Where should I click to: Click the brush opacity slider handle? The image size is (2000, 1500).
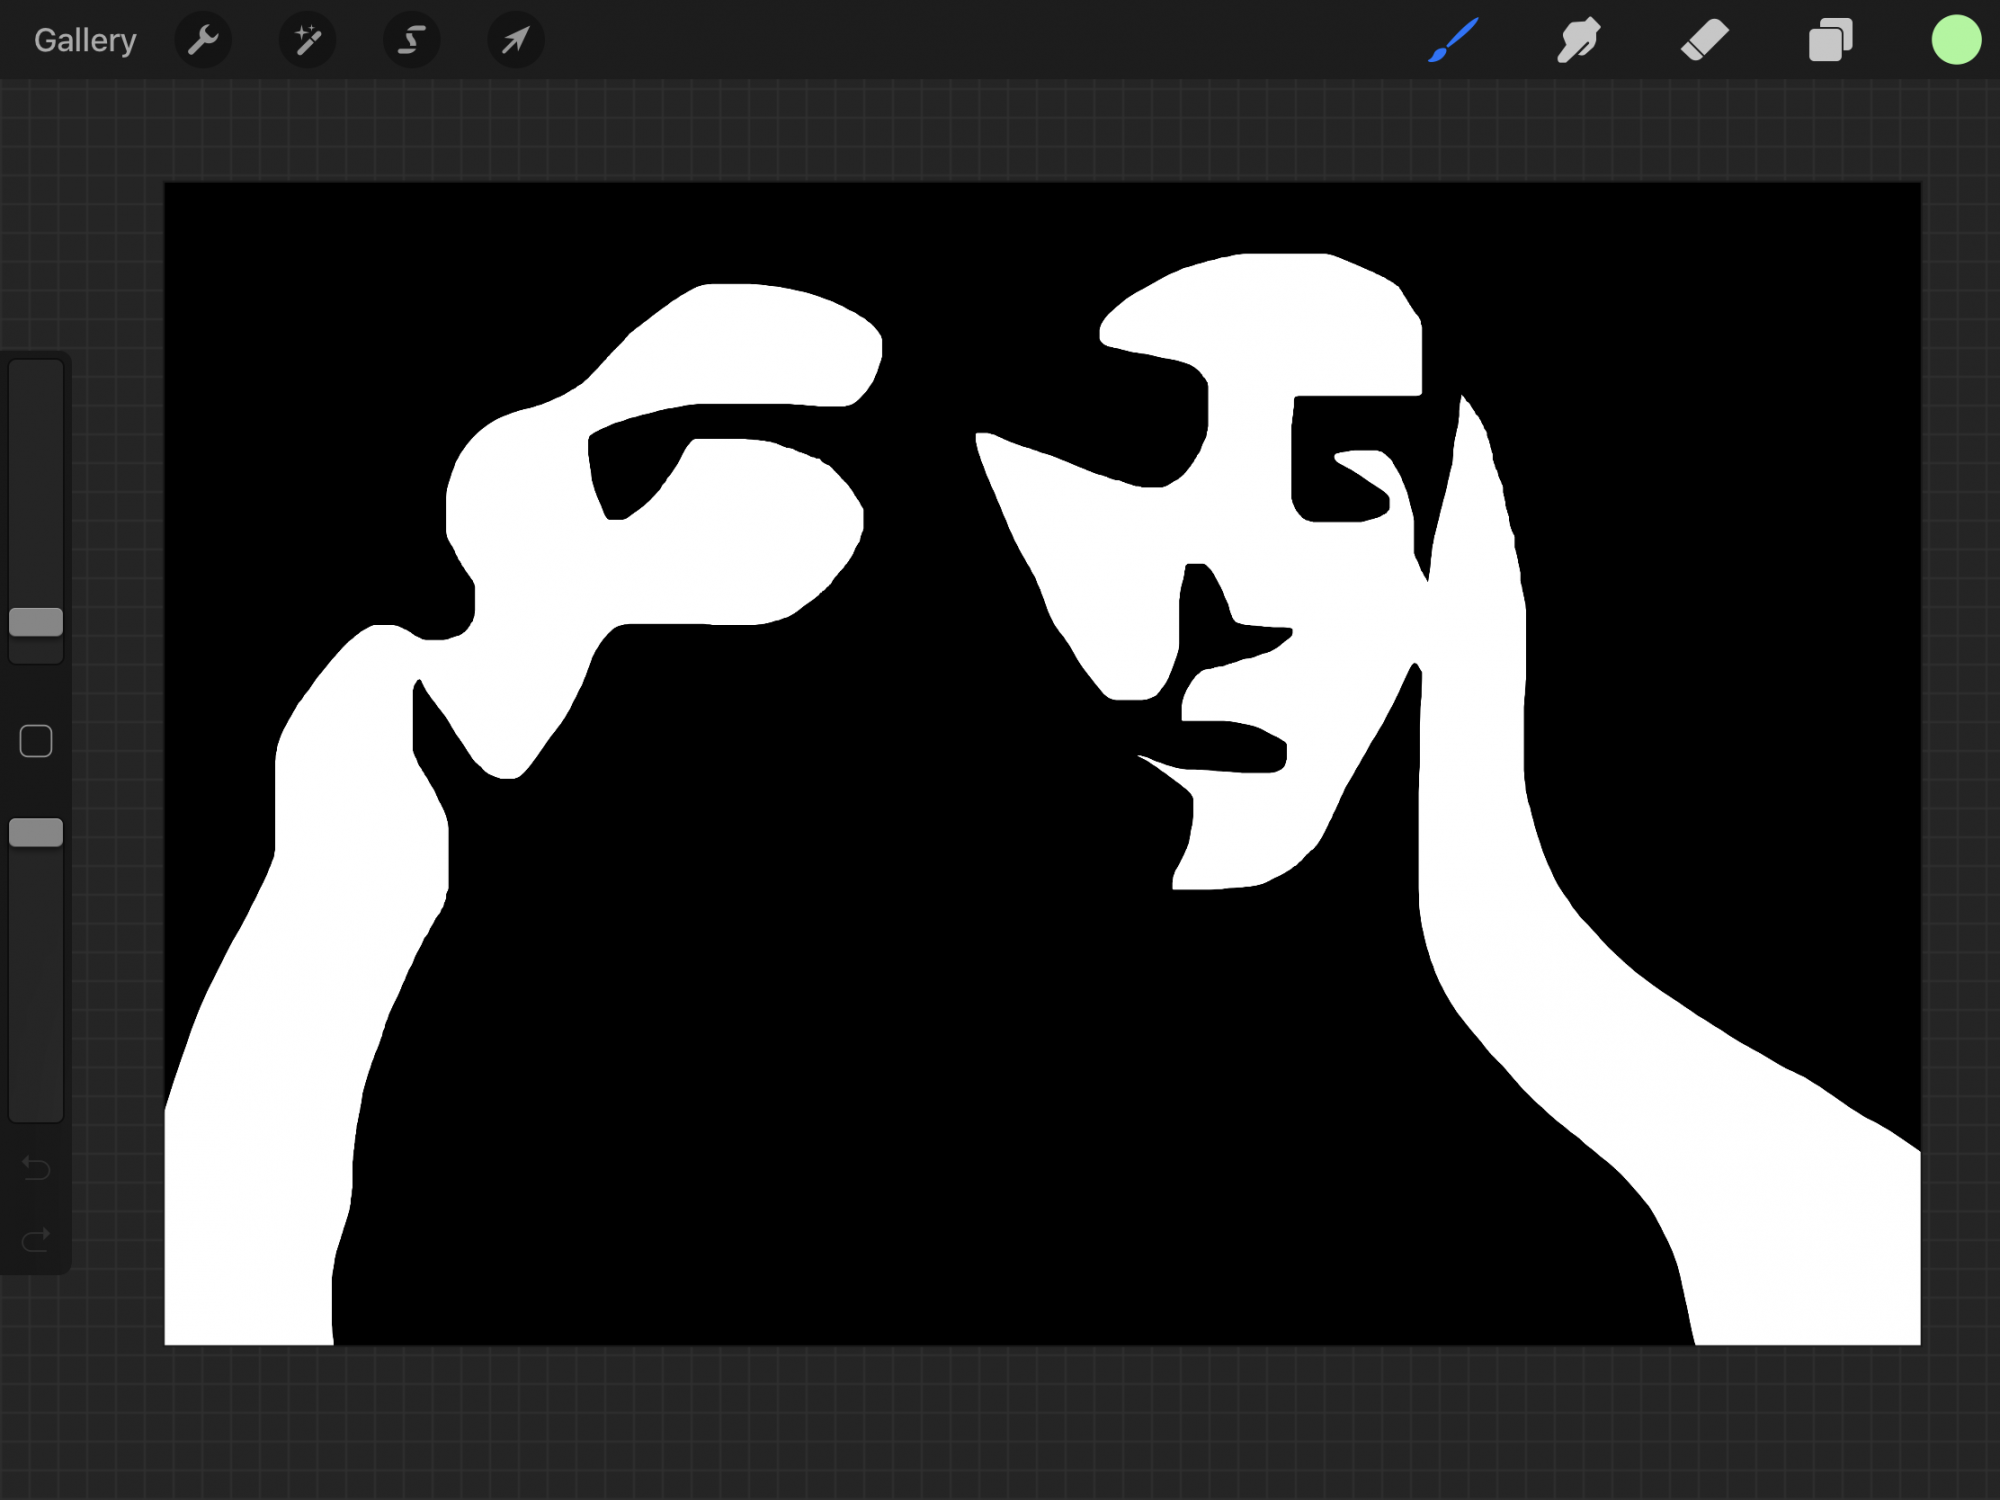coord(36,832)
